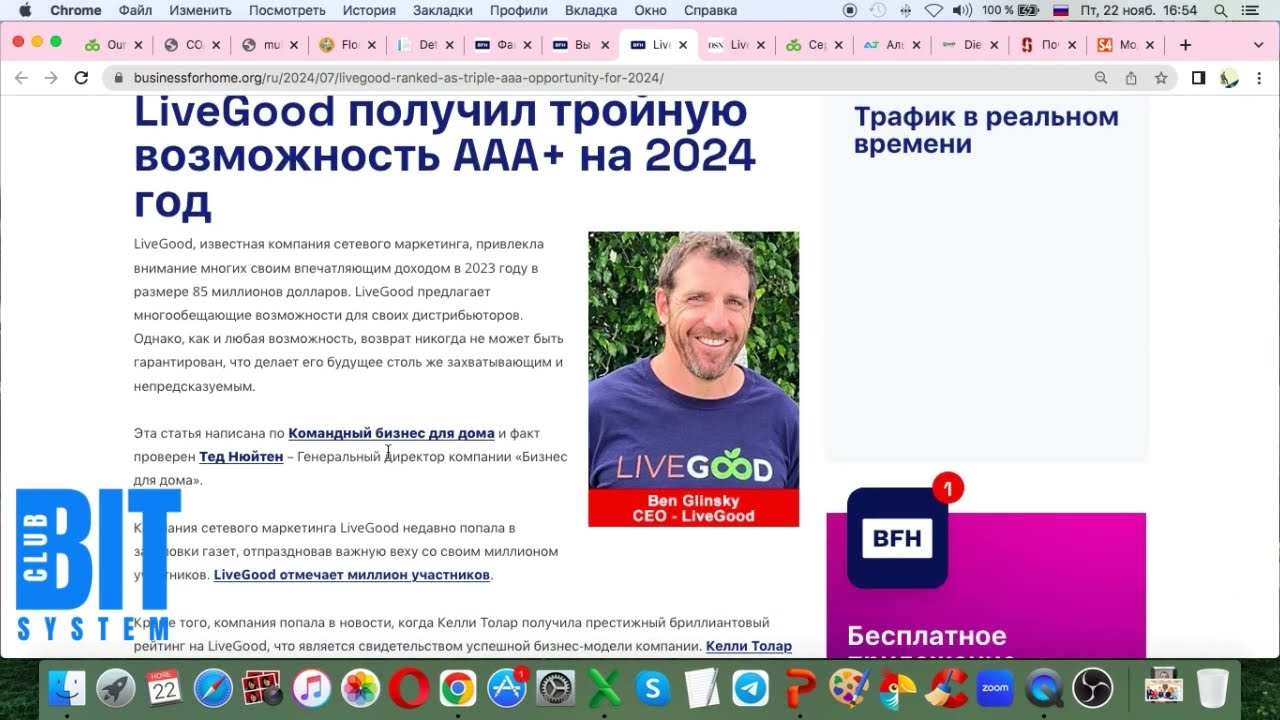Open Zoom app from the Dock
The width and height of the screenshot is (1280, 720).
[x=995, y=688]
